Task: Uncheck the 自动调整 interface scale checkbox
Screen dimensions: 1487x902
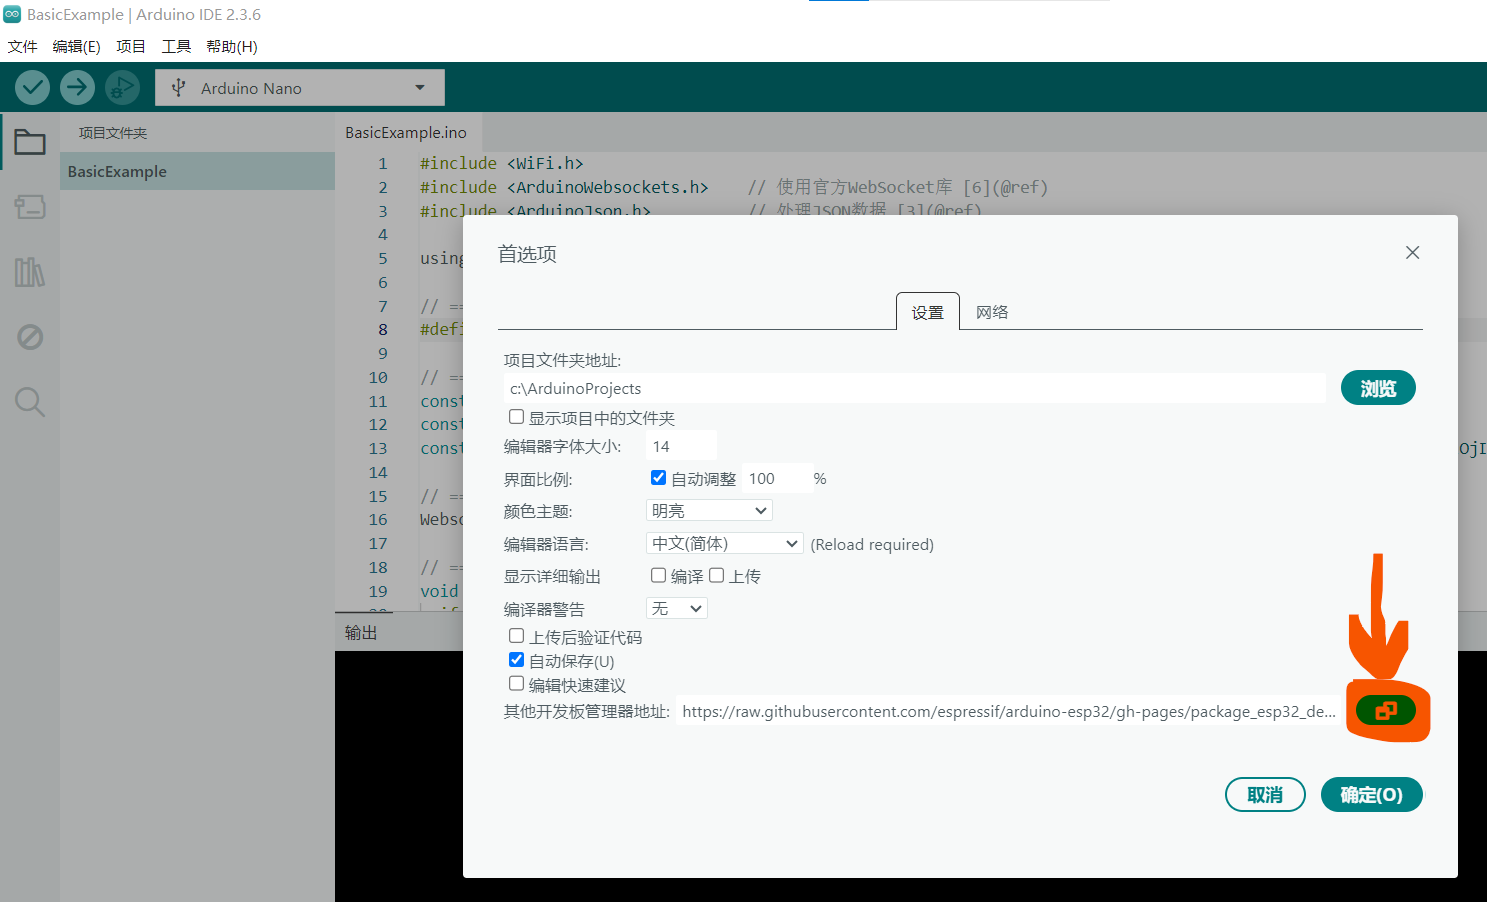Action: coord(658,478)
